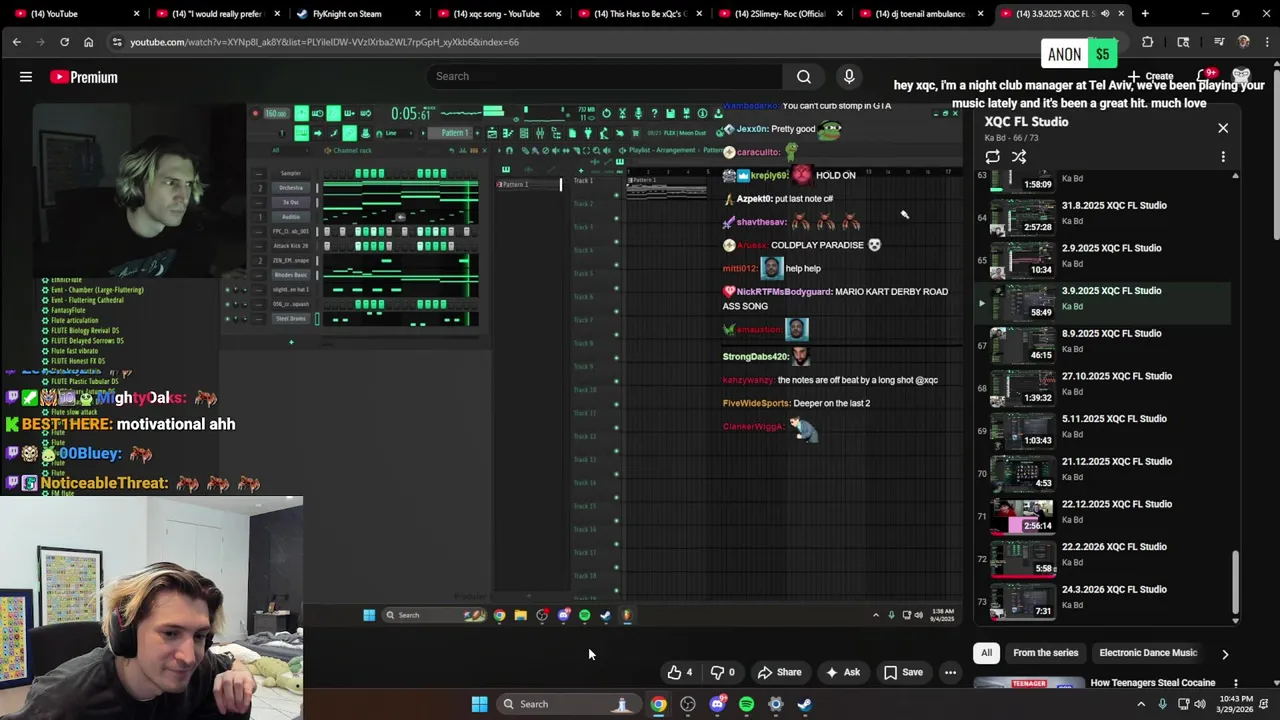Click the Share button
Viewport: 1280px width, 720px height.
(x=779, y=673)
